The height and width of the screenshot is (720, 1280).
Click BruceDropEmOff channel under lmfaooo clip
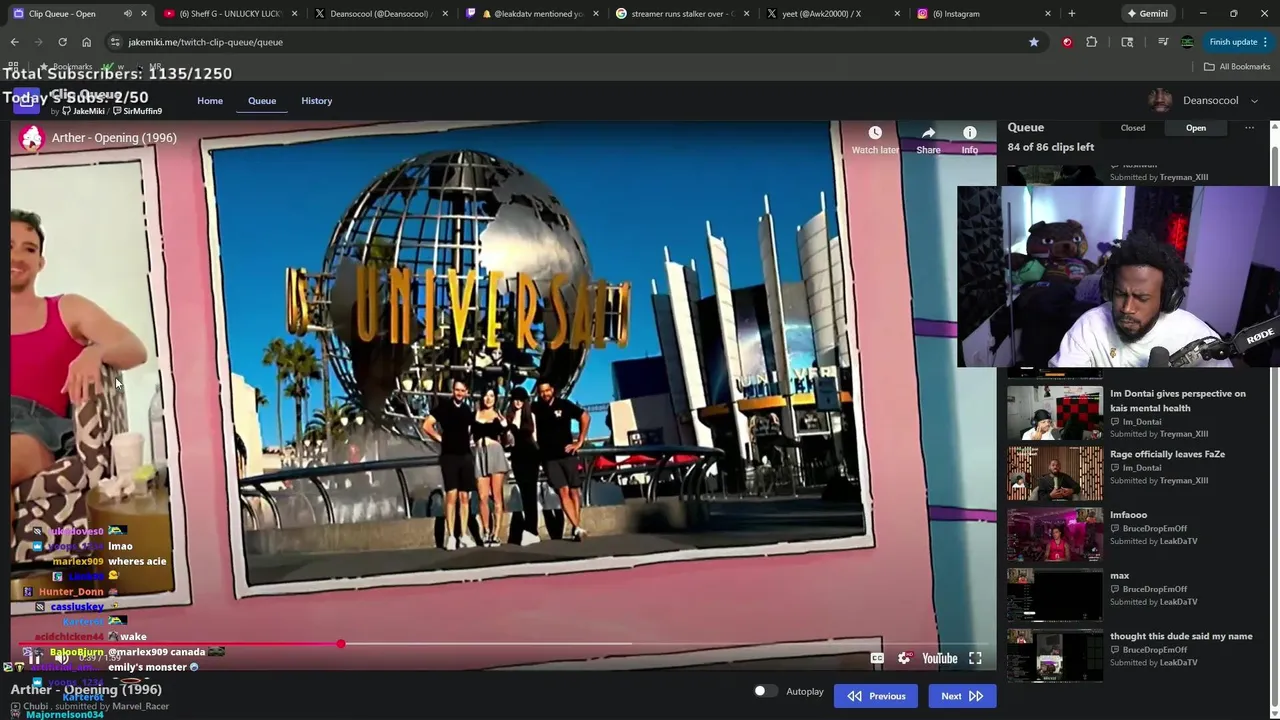pos(1154,529)
